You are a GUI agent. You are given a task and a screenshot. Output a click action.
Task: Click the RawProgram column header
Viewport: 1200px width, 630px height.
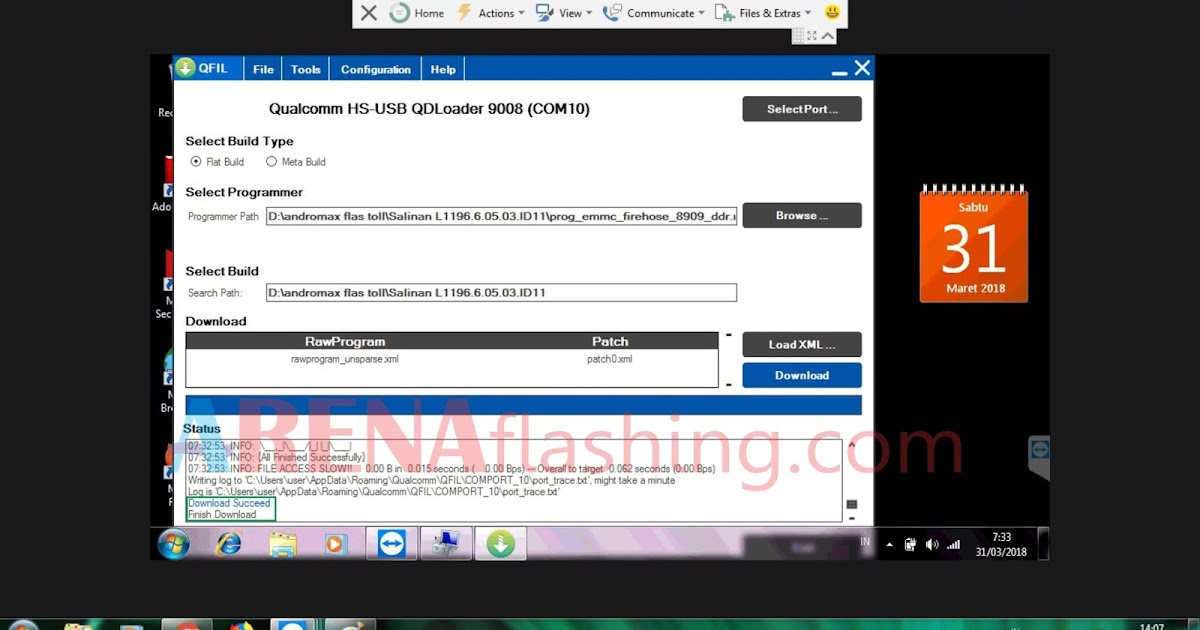tap(345, 341)
